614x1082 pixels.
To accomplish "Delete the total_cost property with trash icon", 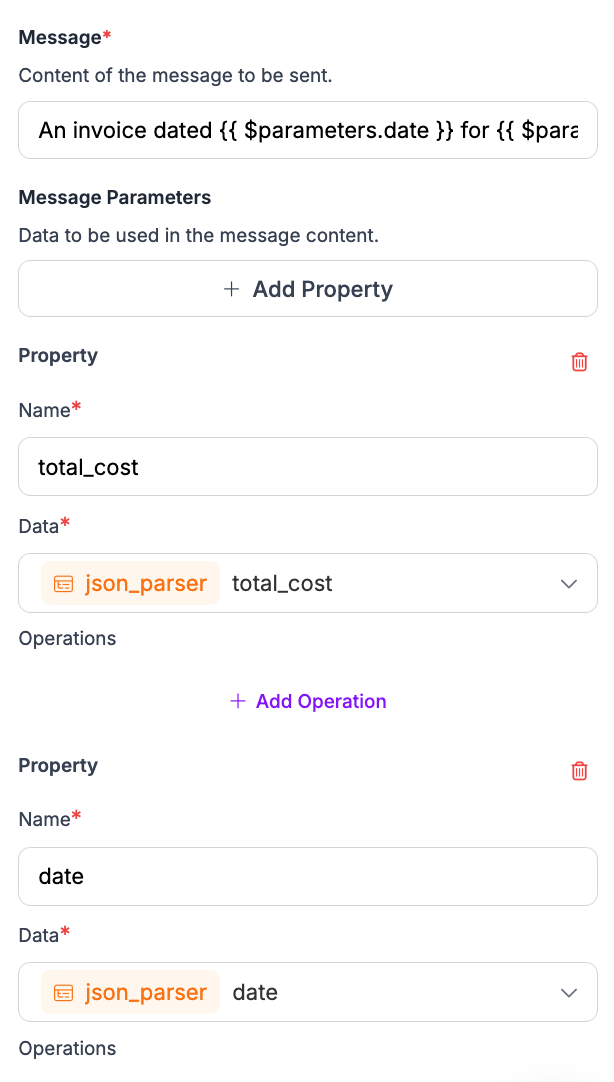I will [579, 362].
